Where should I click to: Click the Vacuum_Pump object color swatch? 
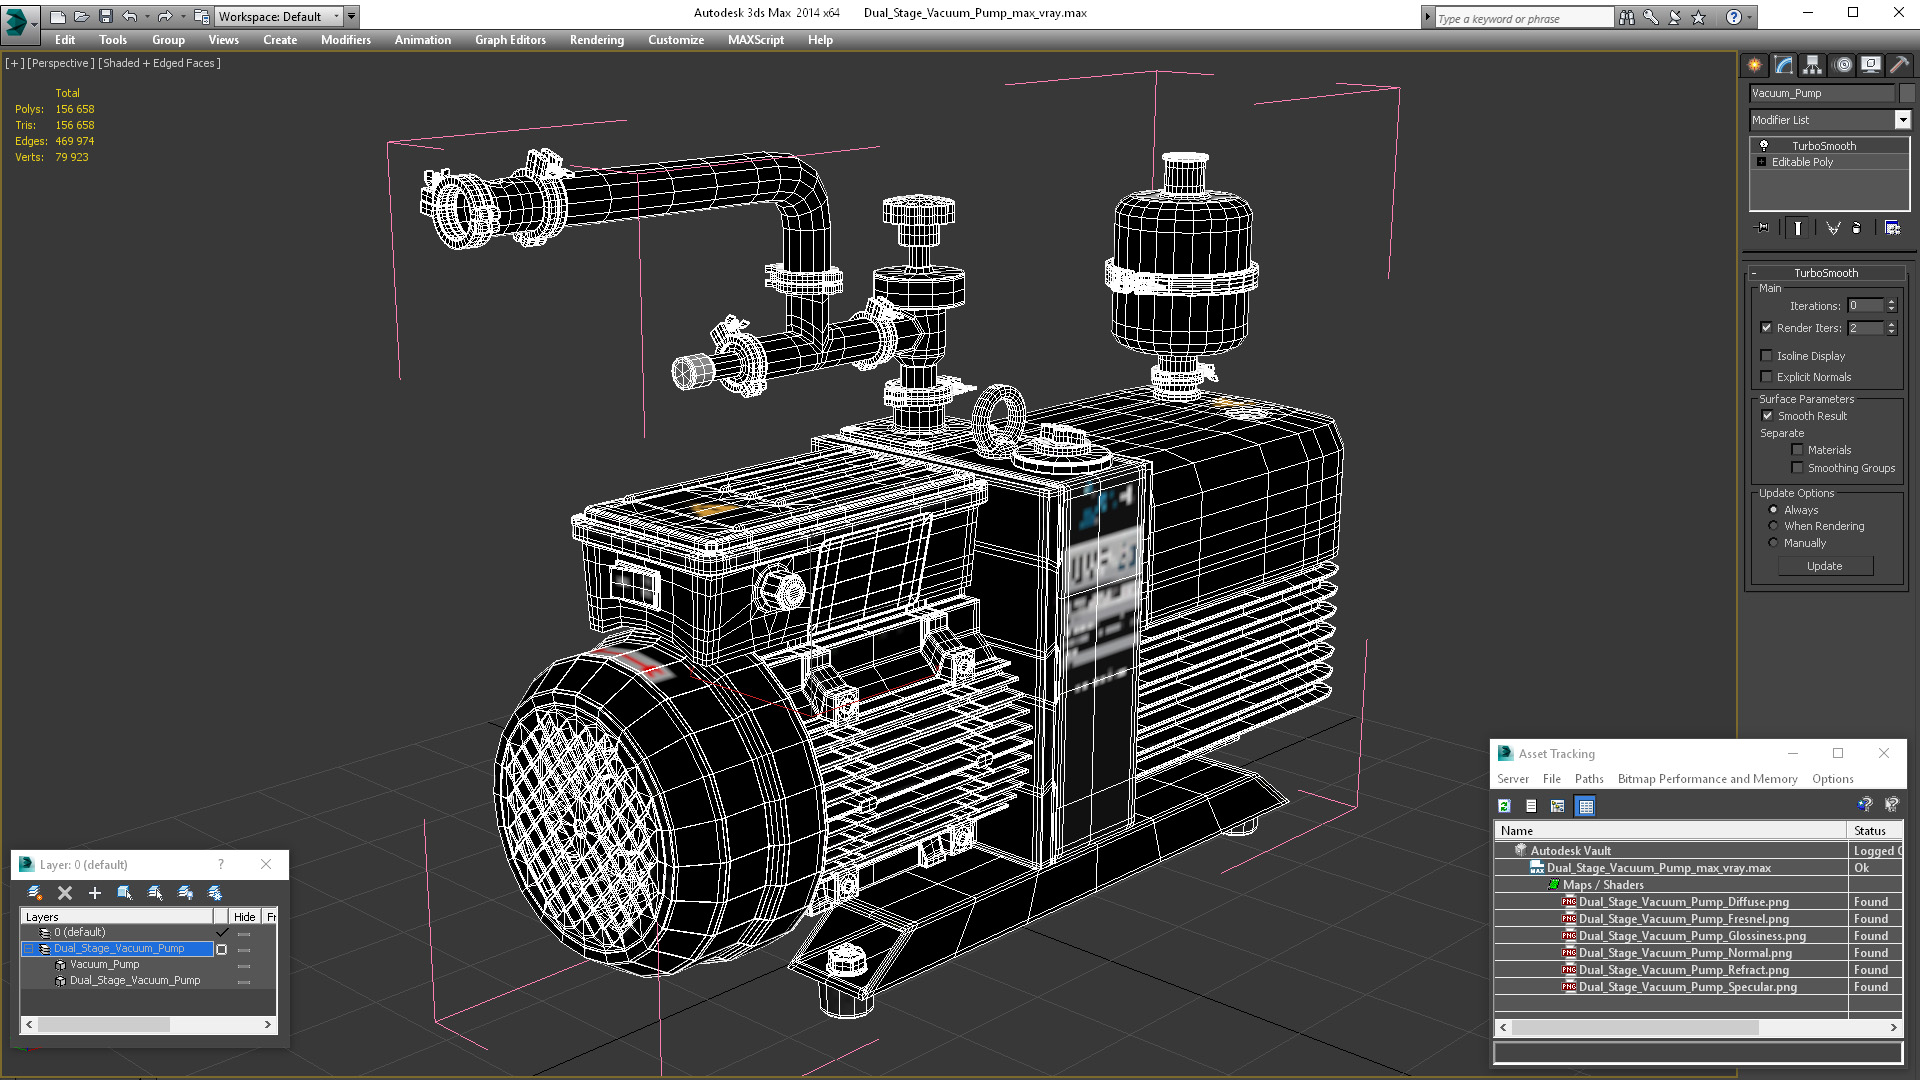click(x=1907, y=93)
